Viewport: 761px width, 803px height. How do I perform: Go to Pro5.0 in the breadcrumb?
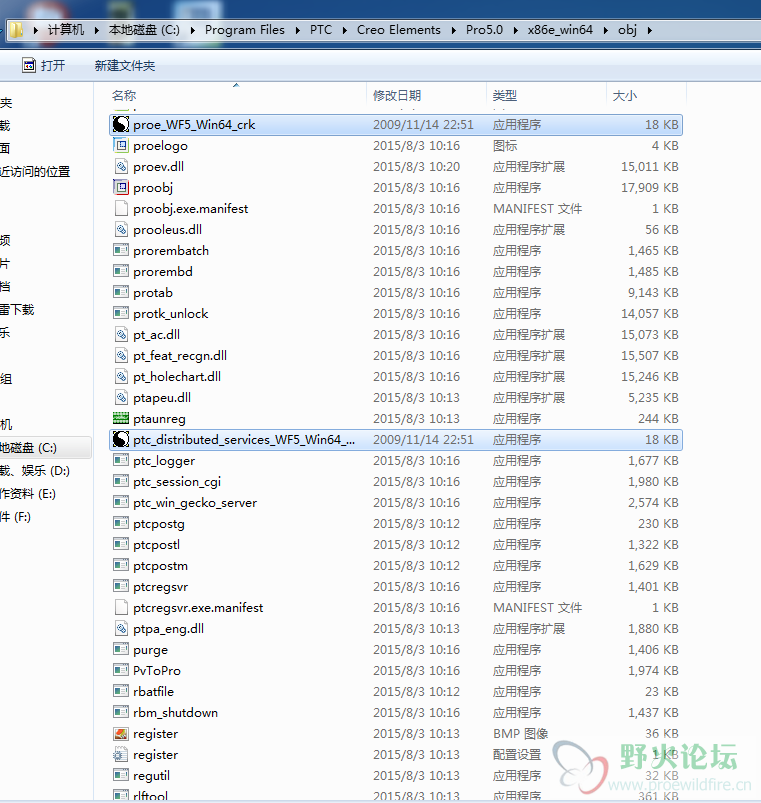coord(484,30)
